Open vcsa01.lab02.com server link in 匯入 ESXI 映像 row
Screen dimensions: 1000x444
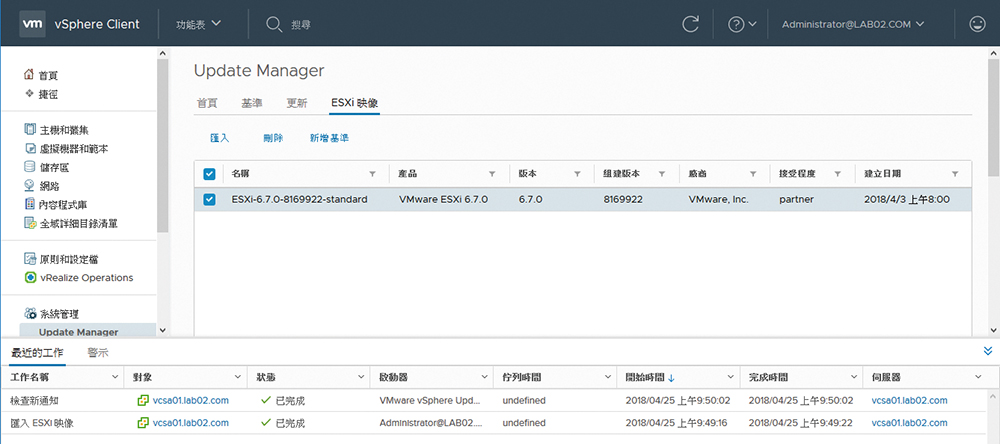point(909,423)
